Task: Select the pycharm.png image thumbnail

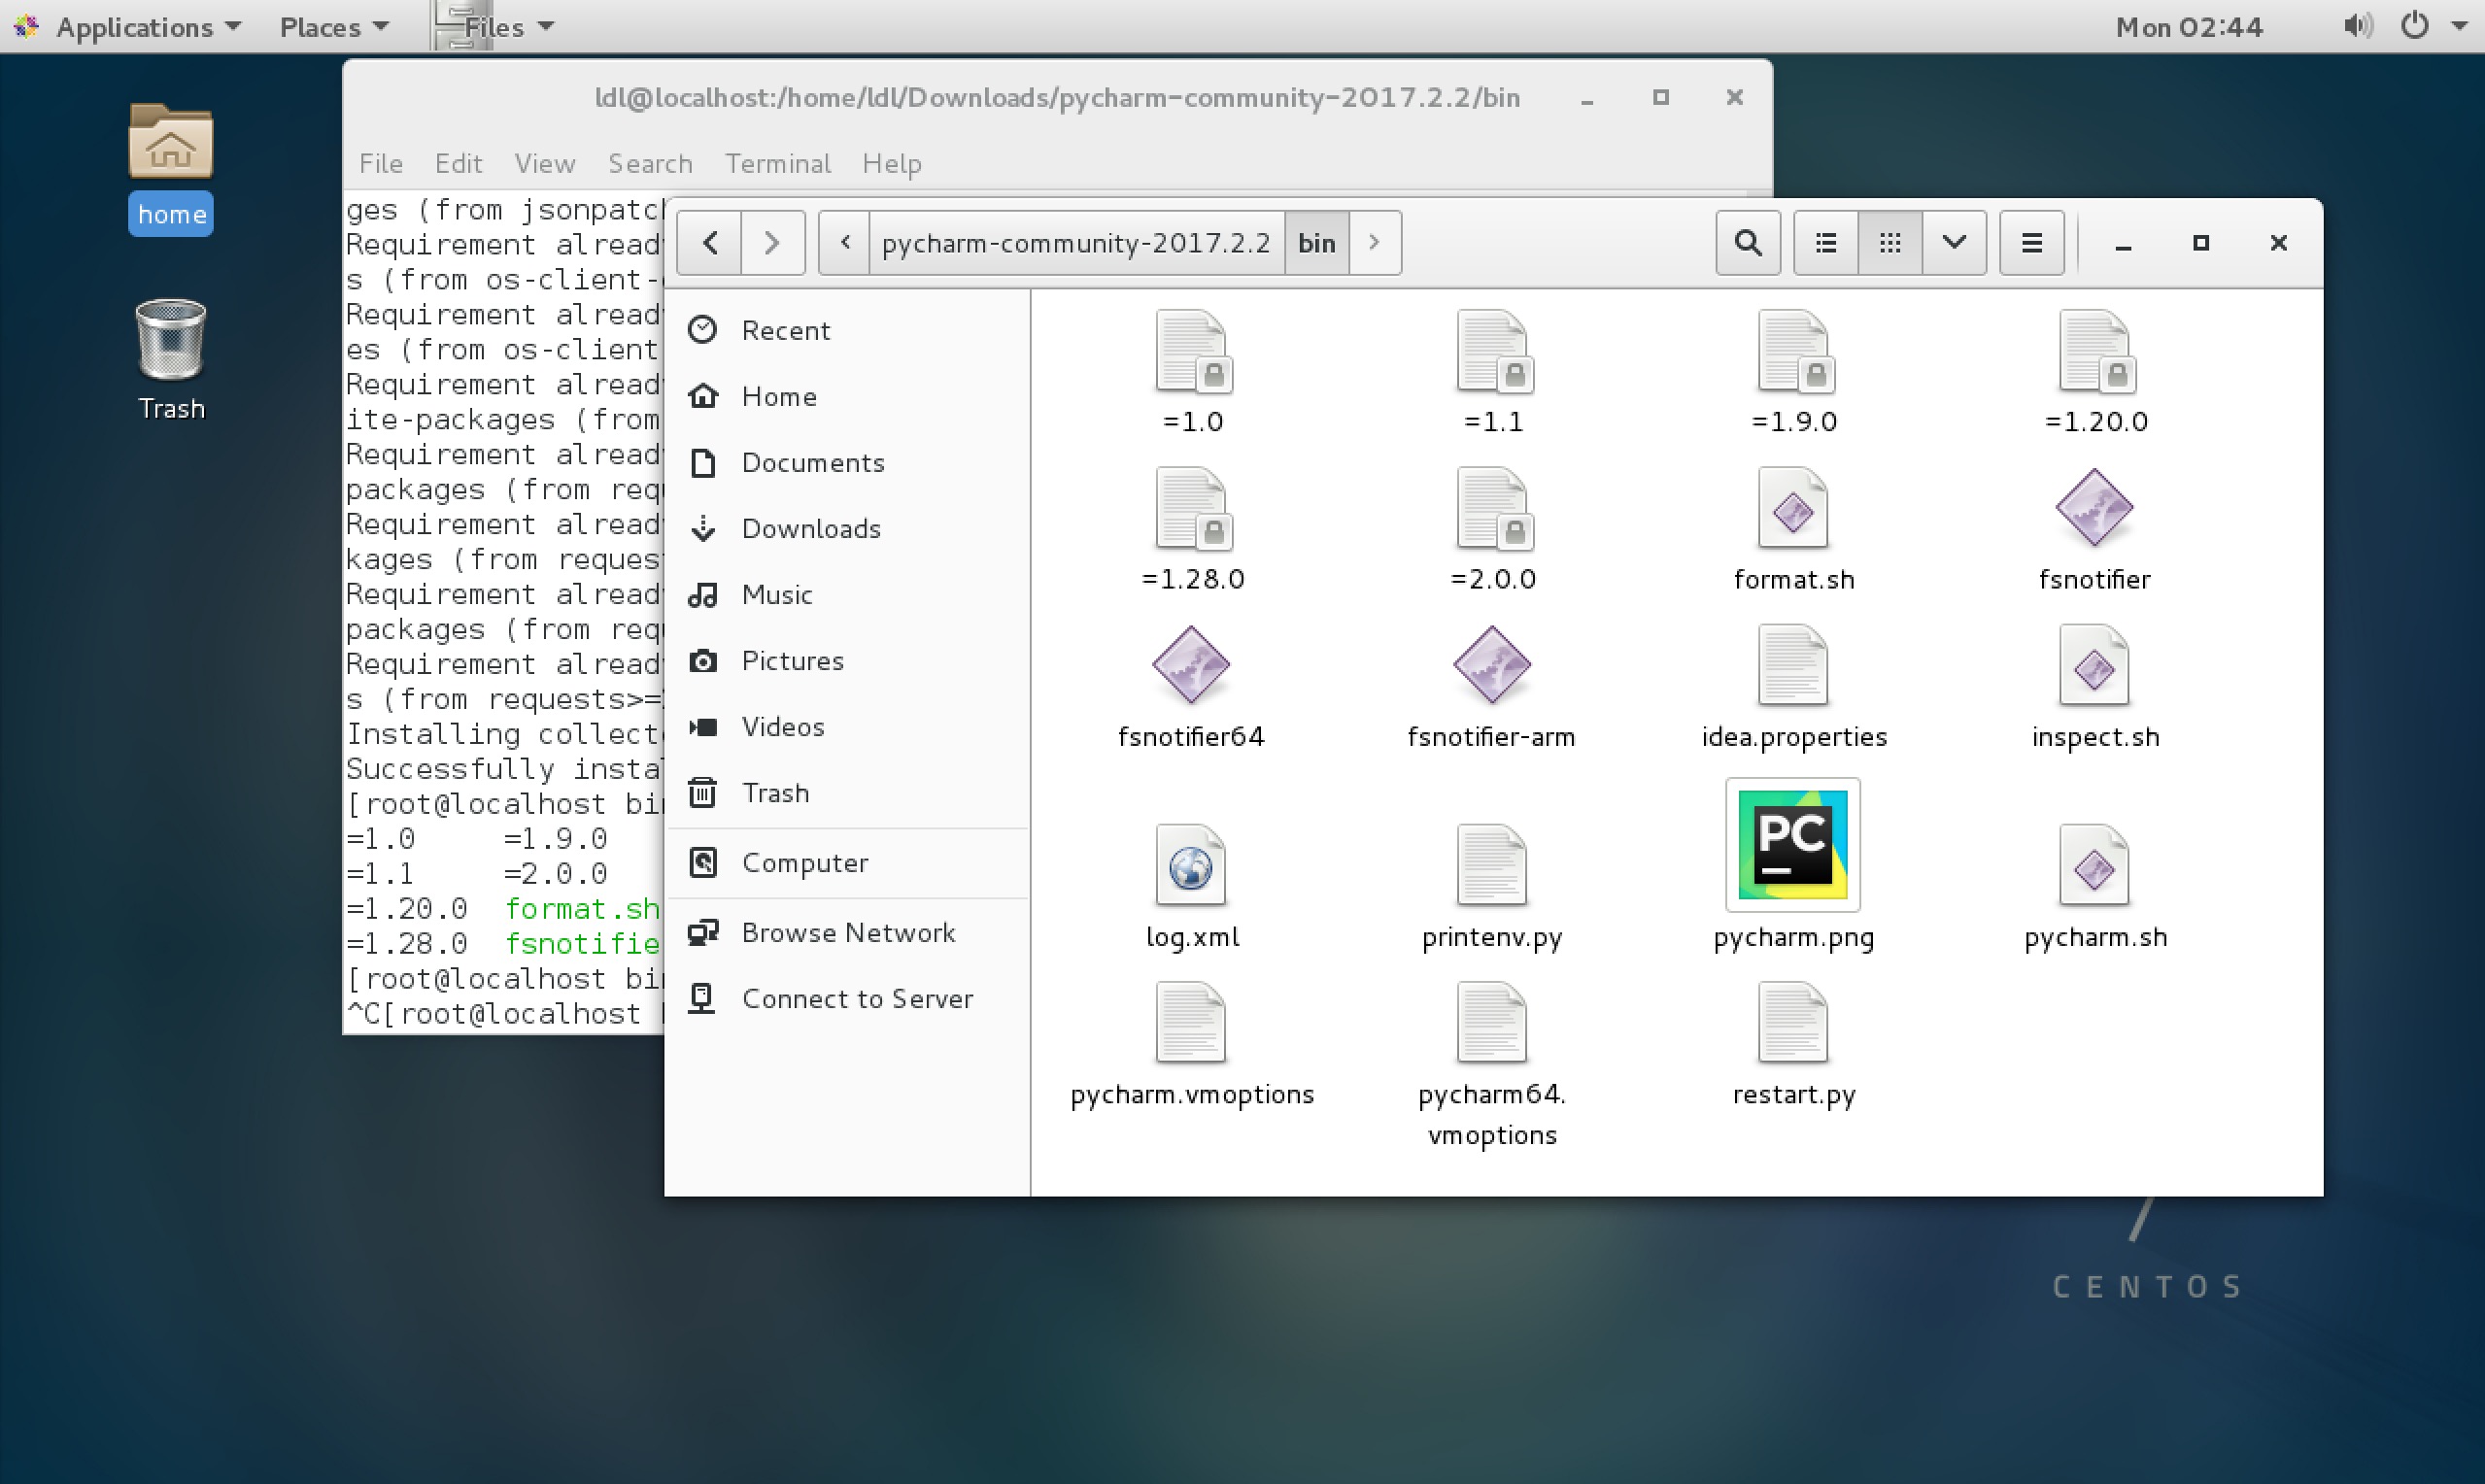Action: [1791, 845]
